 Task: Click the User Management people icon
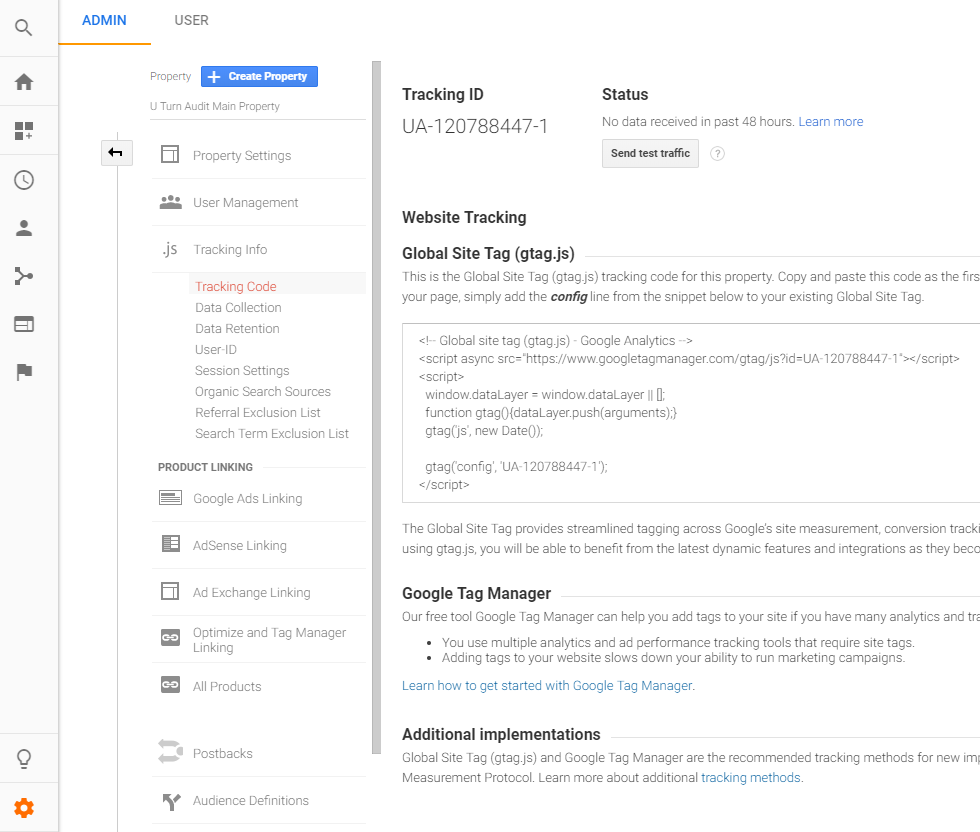click(171, 202)
